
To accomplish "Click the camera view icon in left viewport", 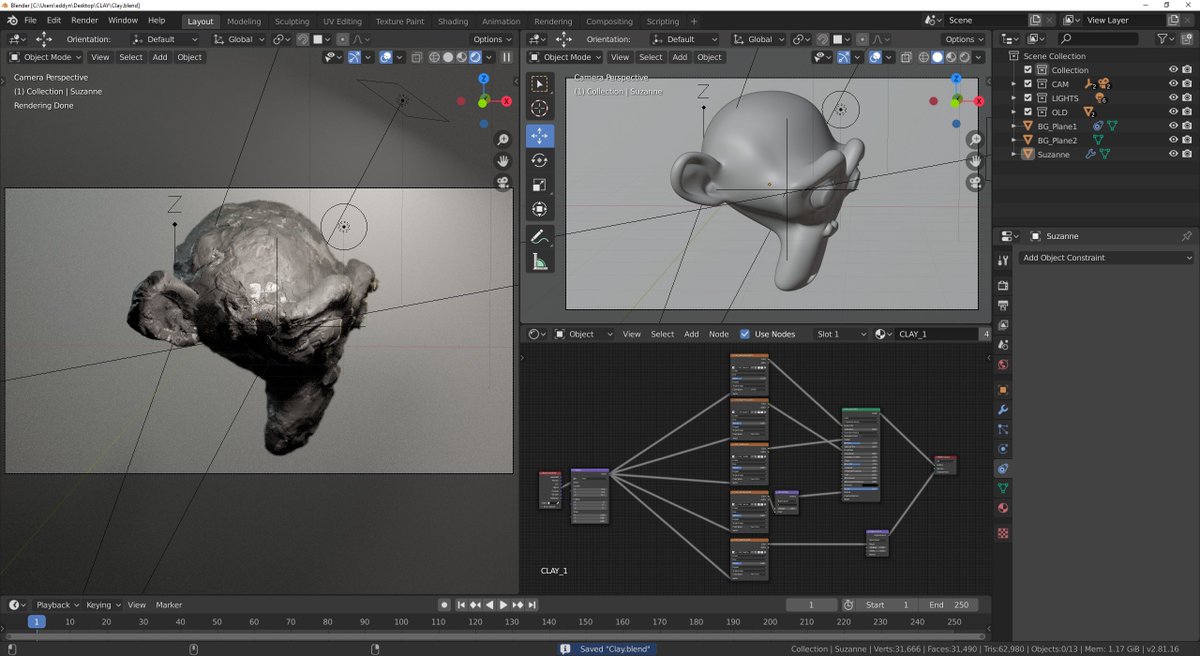I will pos(503,182).
